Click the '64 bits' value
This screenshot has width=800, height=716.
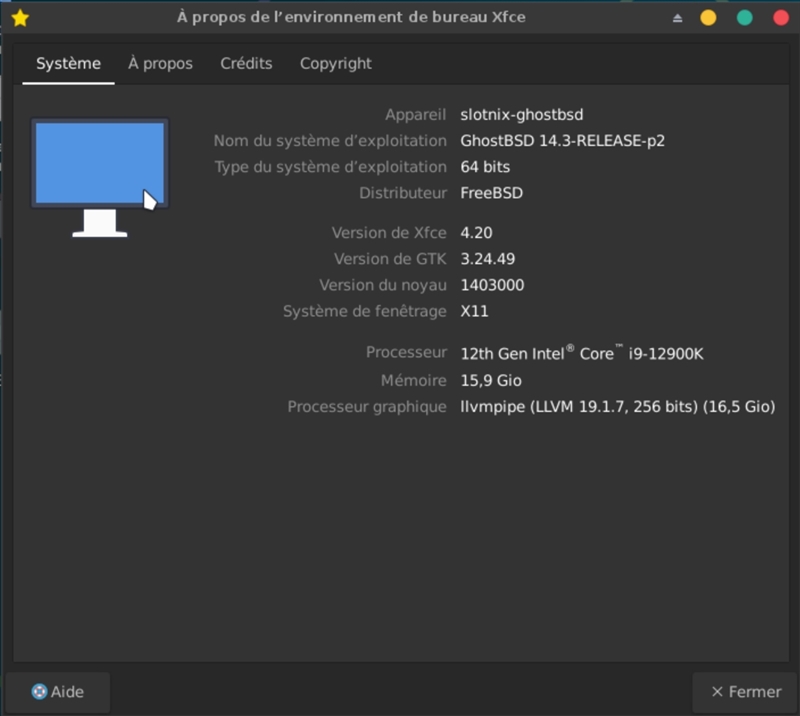[x=485, y=167]
